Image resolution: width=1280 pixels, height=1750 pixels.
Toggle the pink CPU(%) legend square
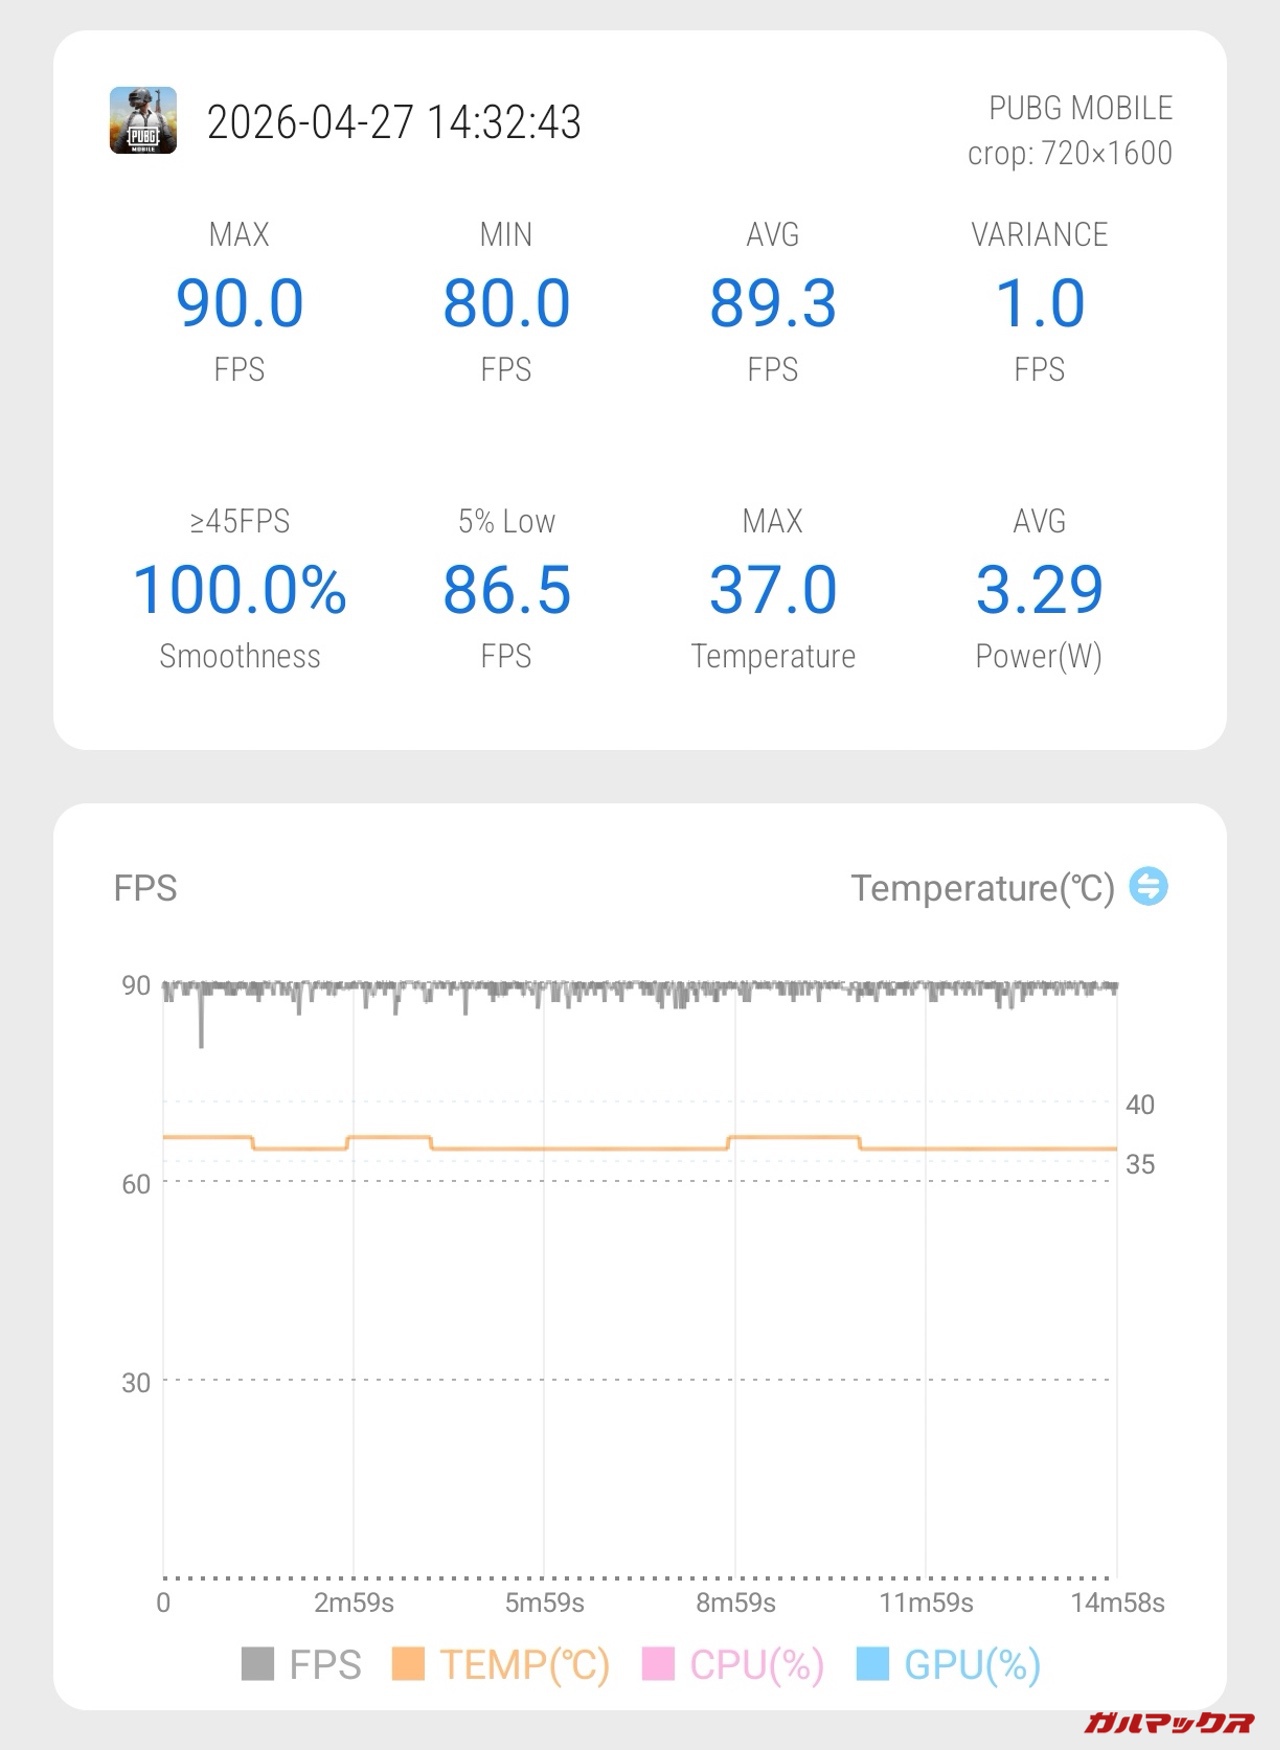point(657,1665)
